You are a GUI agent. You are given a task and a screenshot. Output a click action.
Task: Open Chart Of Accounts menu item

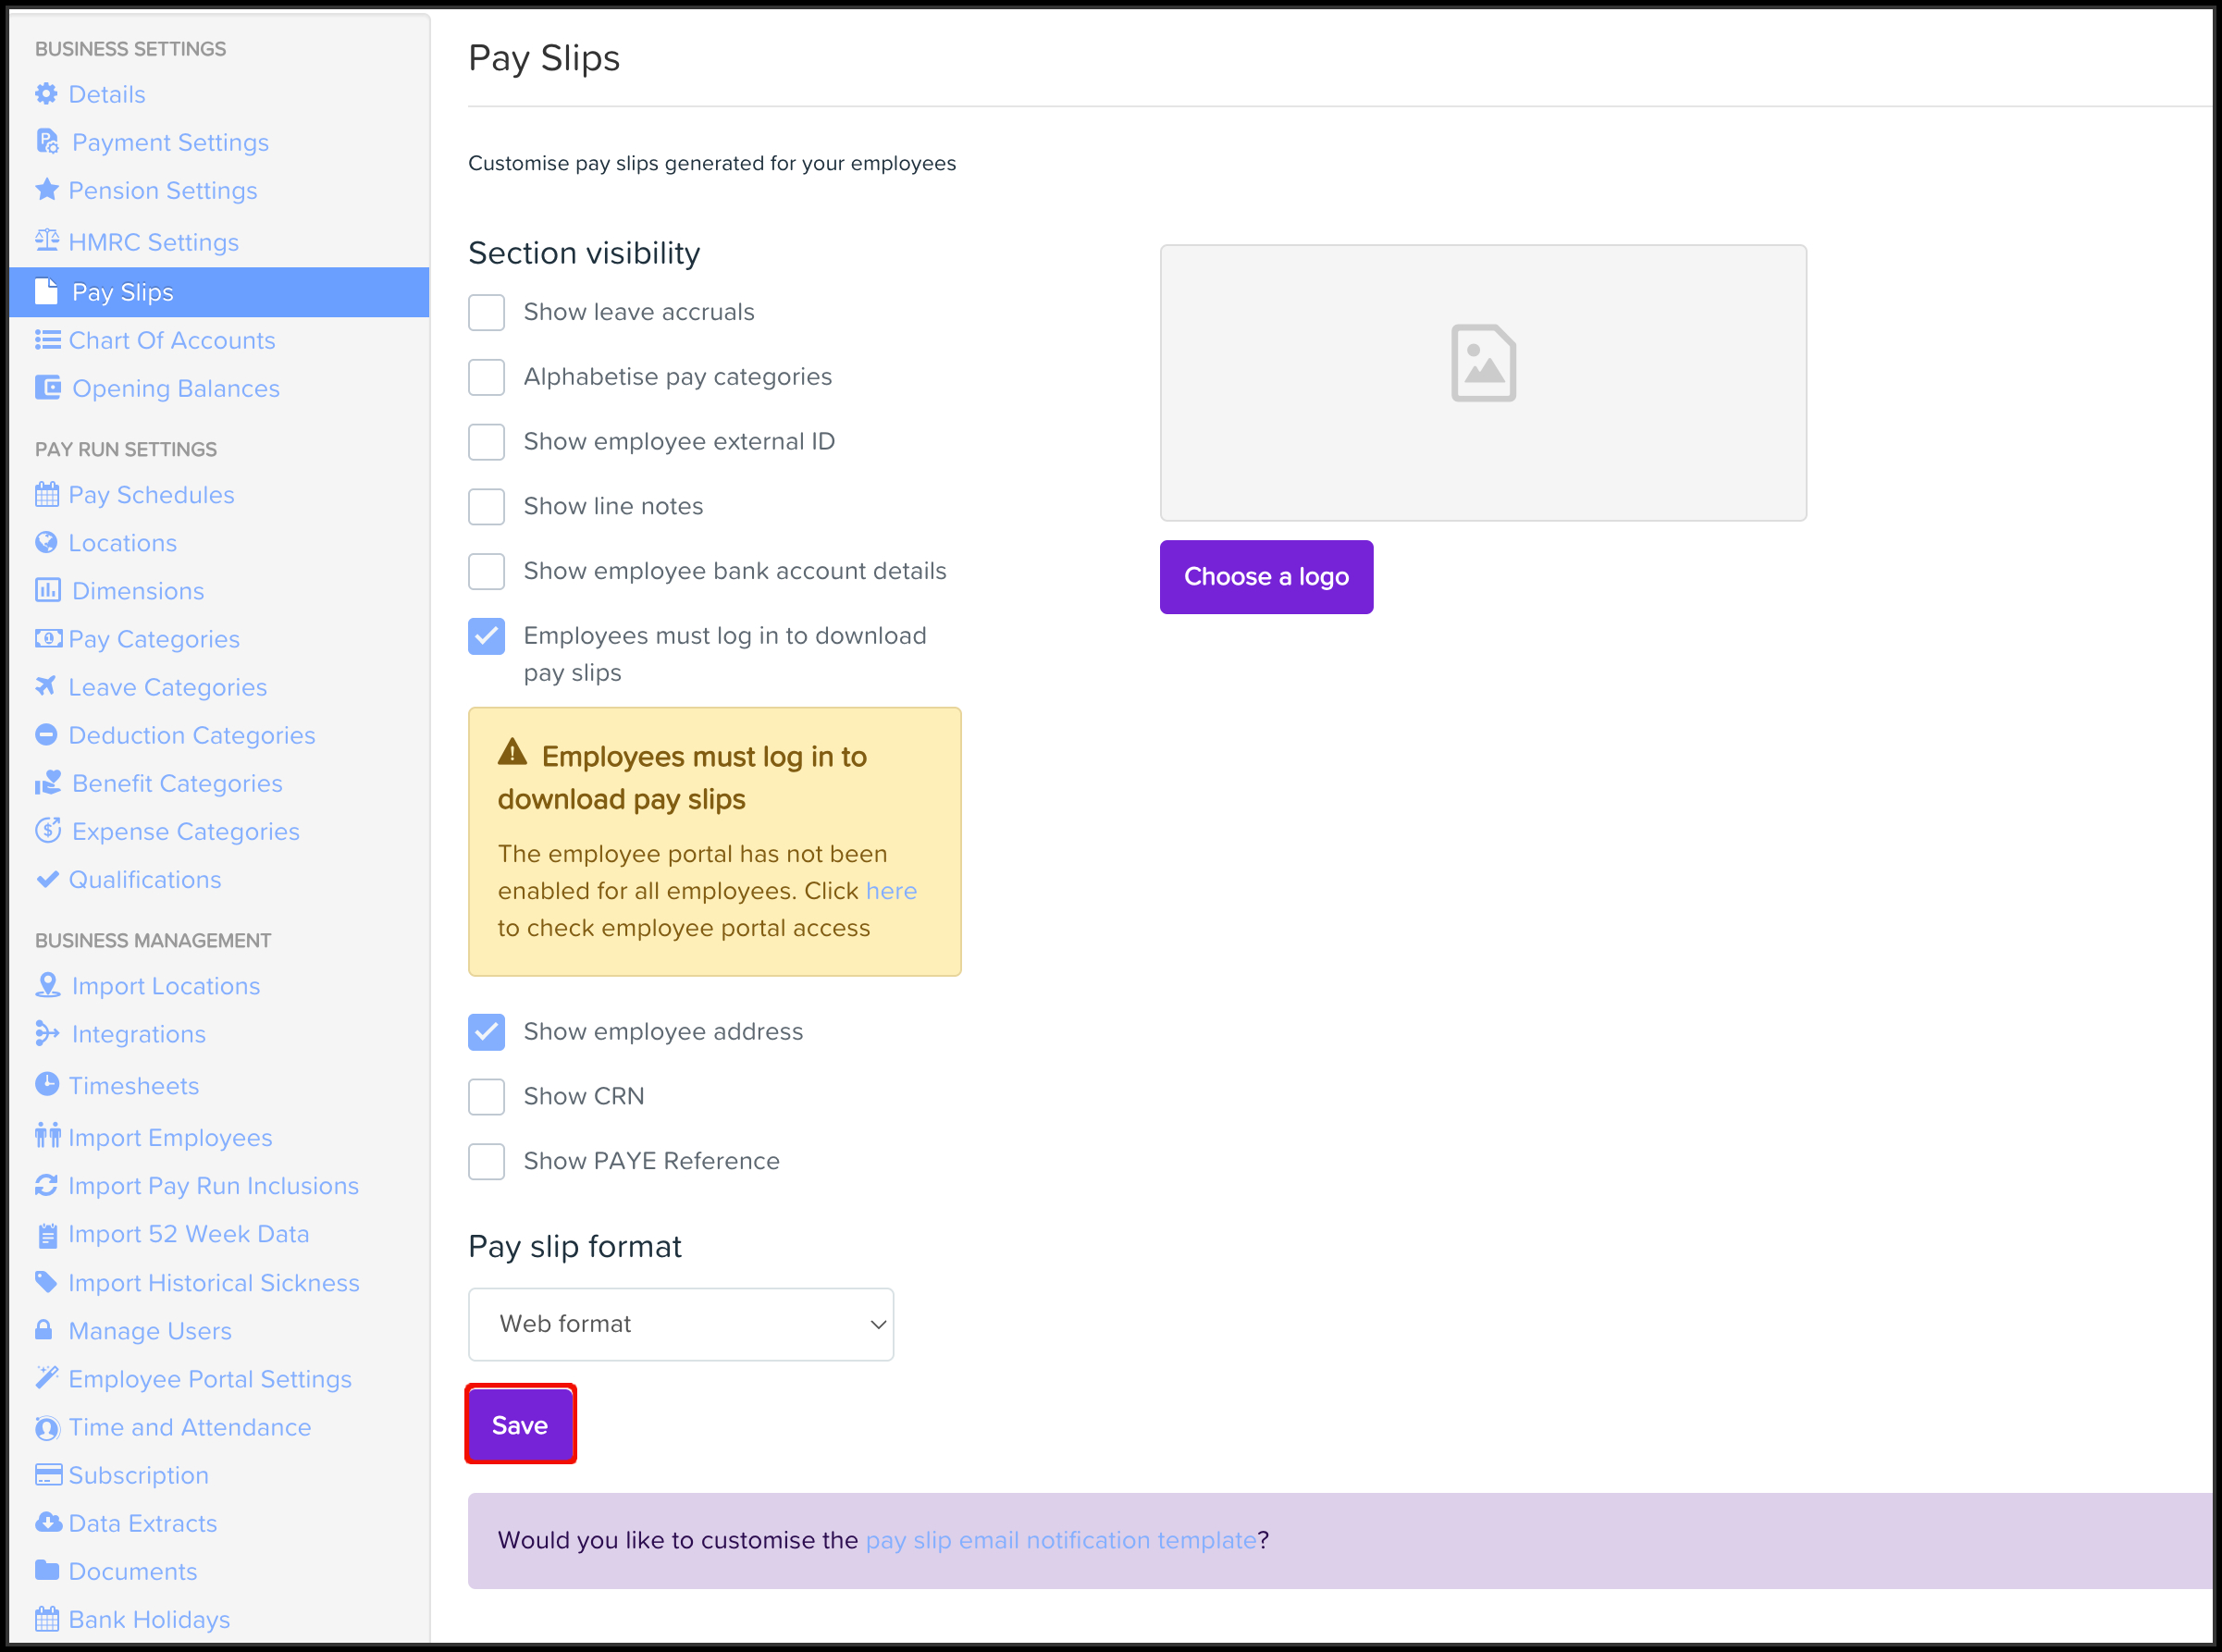tap(171, 340)
